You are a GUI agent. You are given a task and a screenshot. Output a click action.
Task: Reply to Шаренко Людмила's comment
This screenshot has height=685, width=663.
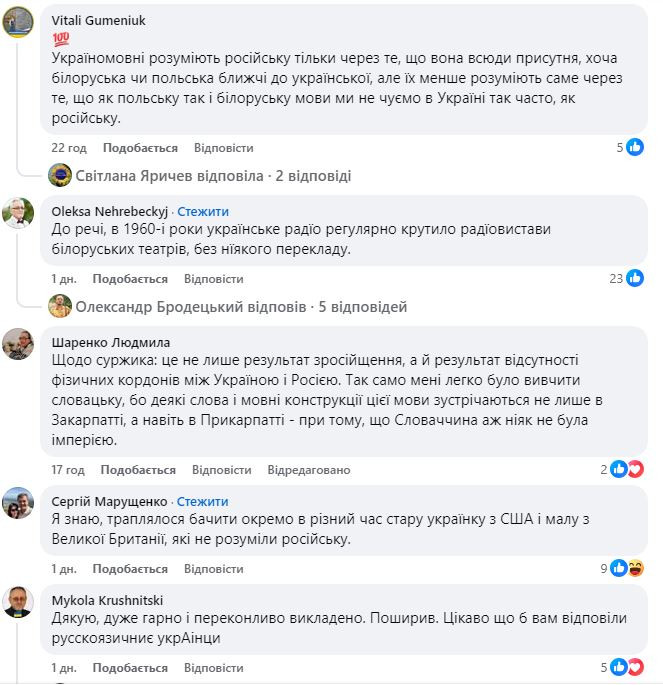point(221,469)
